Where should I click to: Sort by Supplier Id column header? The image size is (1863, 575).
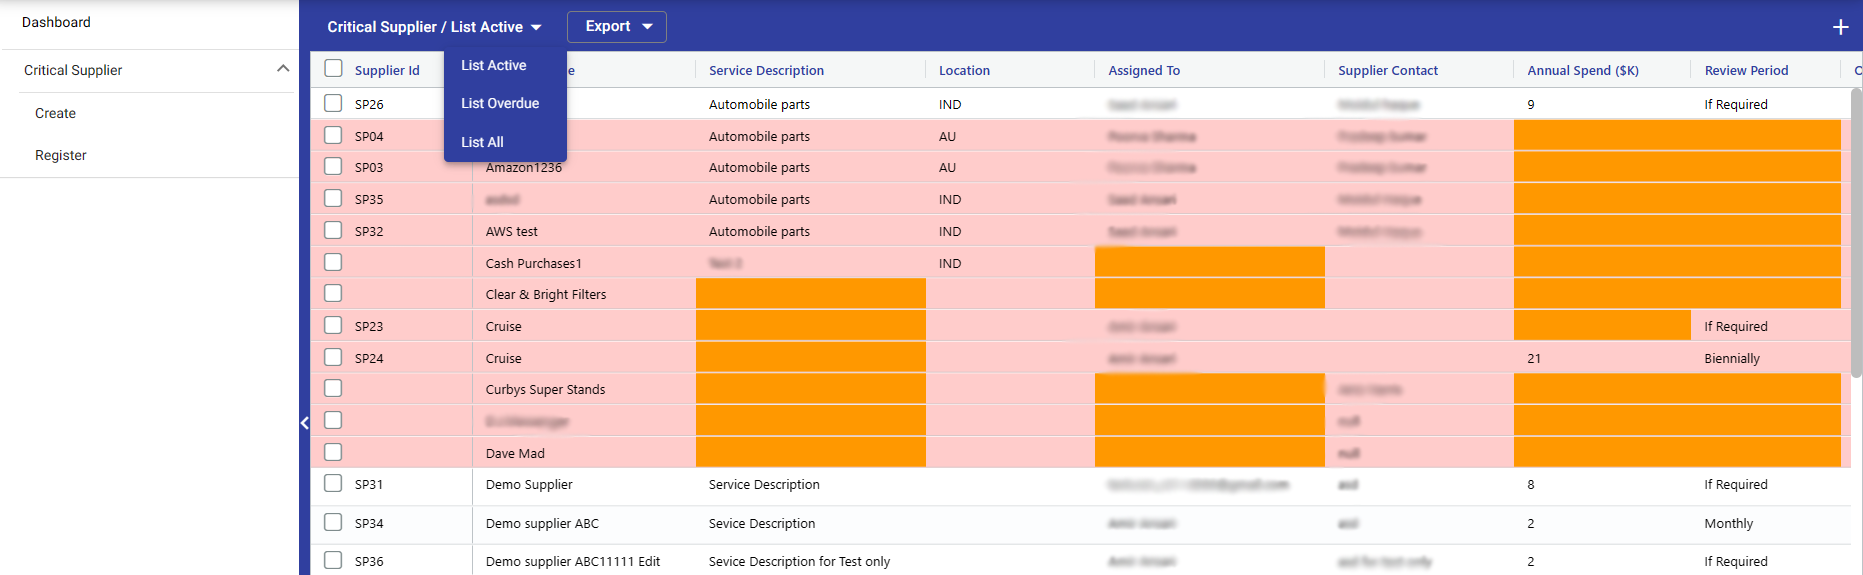[387, 70]
